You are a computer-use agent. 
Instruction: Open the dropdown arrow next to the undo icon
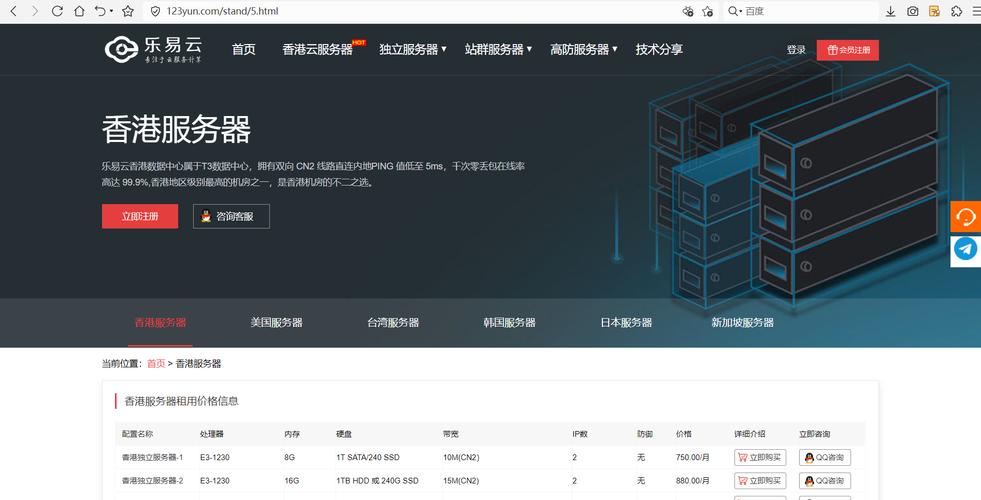click(111, 11)
